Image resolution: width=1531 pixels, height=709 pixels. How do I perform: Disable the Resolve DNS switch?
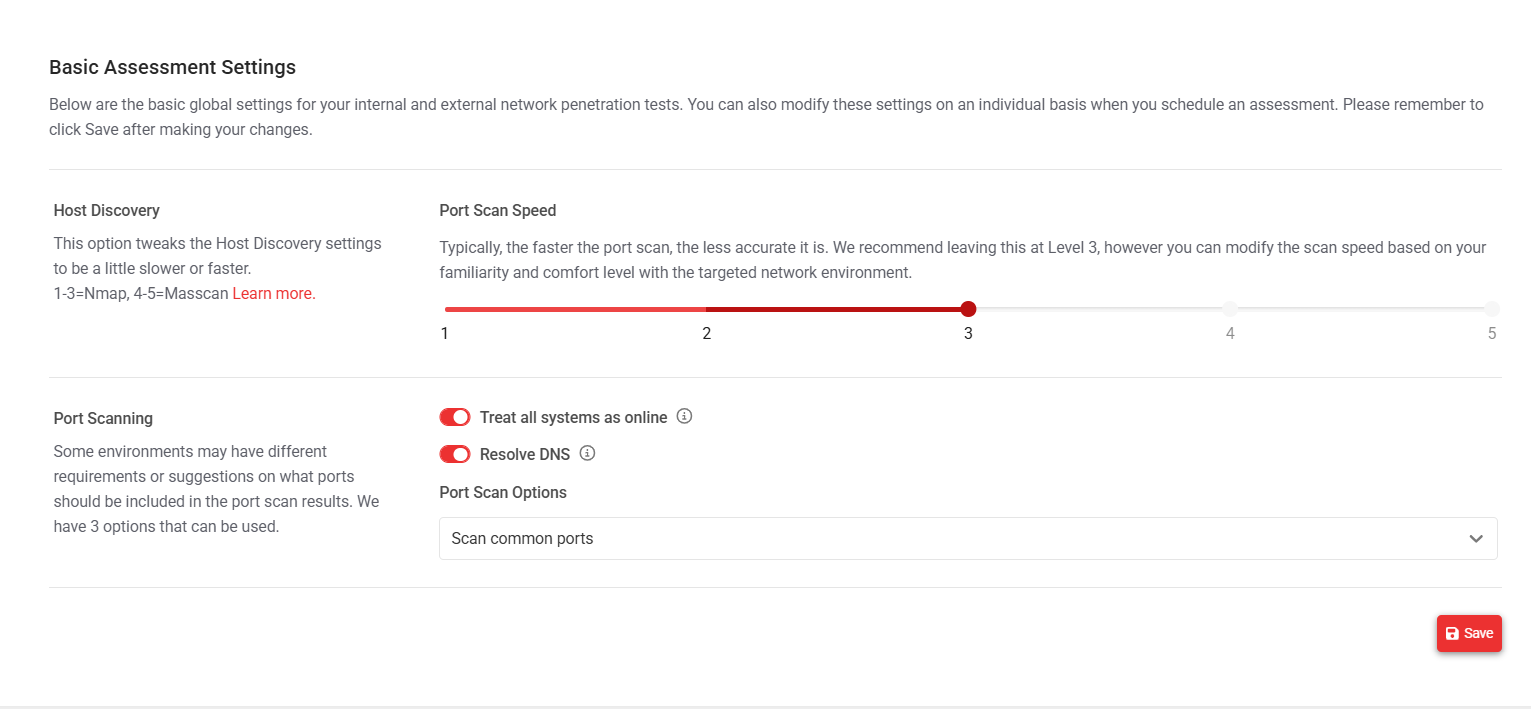[455, 454]
